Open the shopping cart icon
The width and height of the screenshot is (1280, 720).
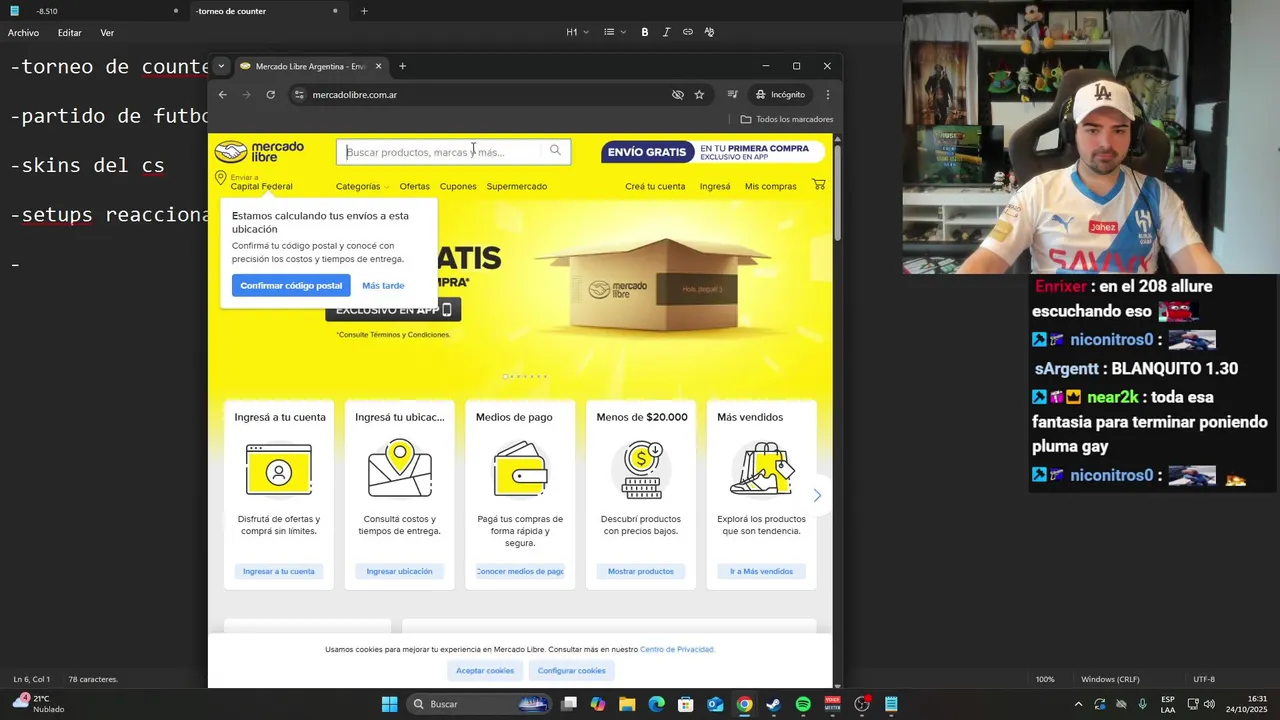click(x=819, y=185)
